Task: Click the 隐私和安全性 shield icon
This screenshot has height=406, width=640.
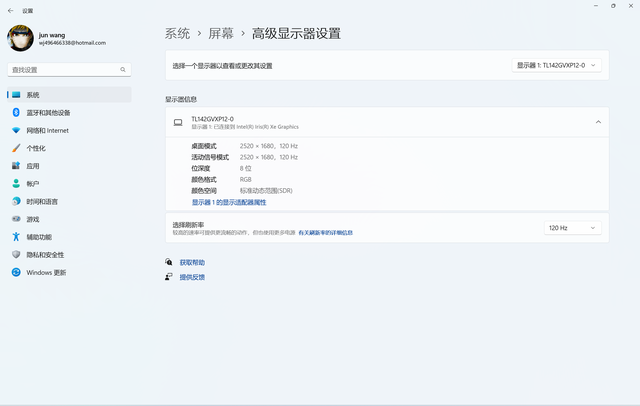Action: point(16,255)
